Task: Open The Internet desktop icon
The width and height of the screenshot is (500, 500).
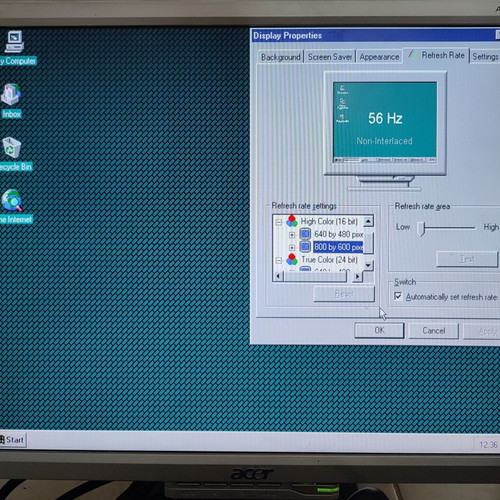Action: point(12,200)
